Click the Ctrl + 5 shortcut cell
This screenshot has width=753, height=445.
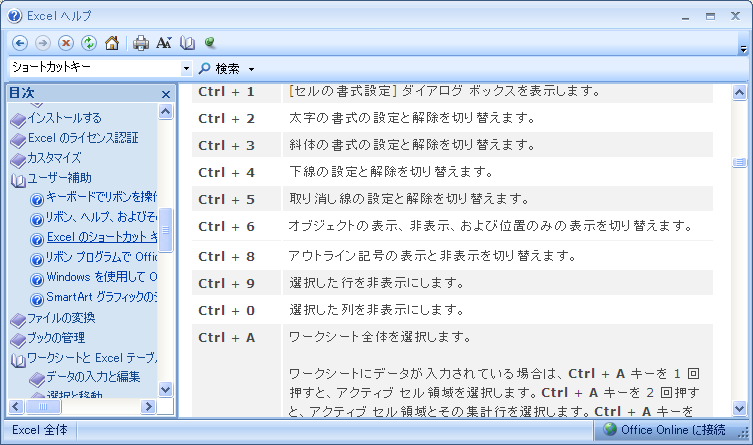click(x=236, y=199)
